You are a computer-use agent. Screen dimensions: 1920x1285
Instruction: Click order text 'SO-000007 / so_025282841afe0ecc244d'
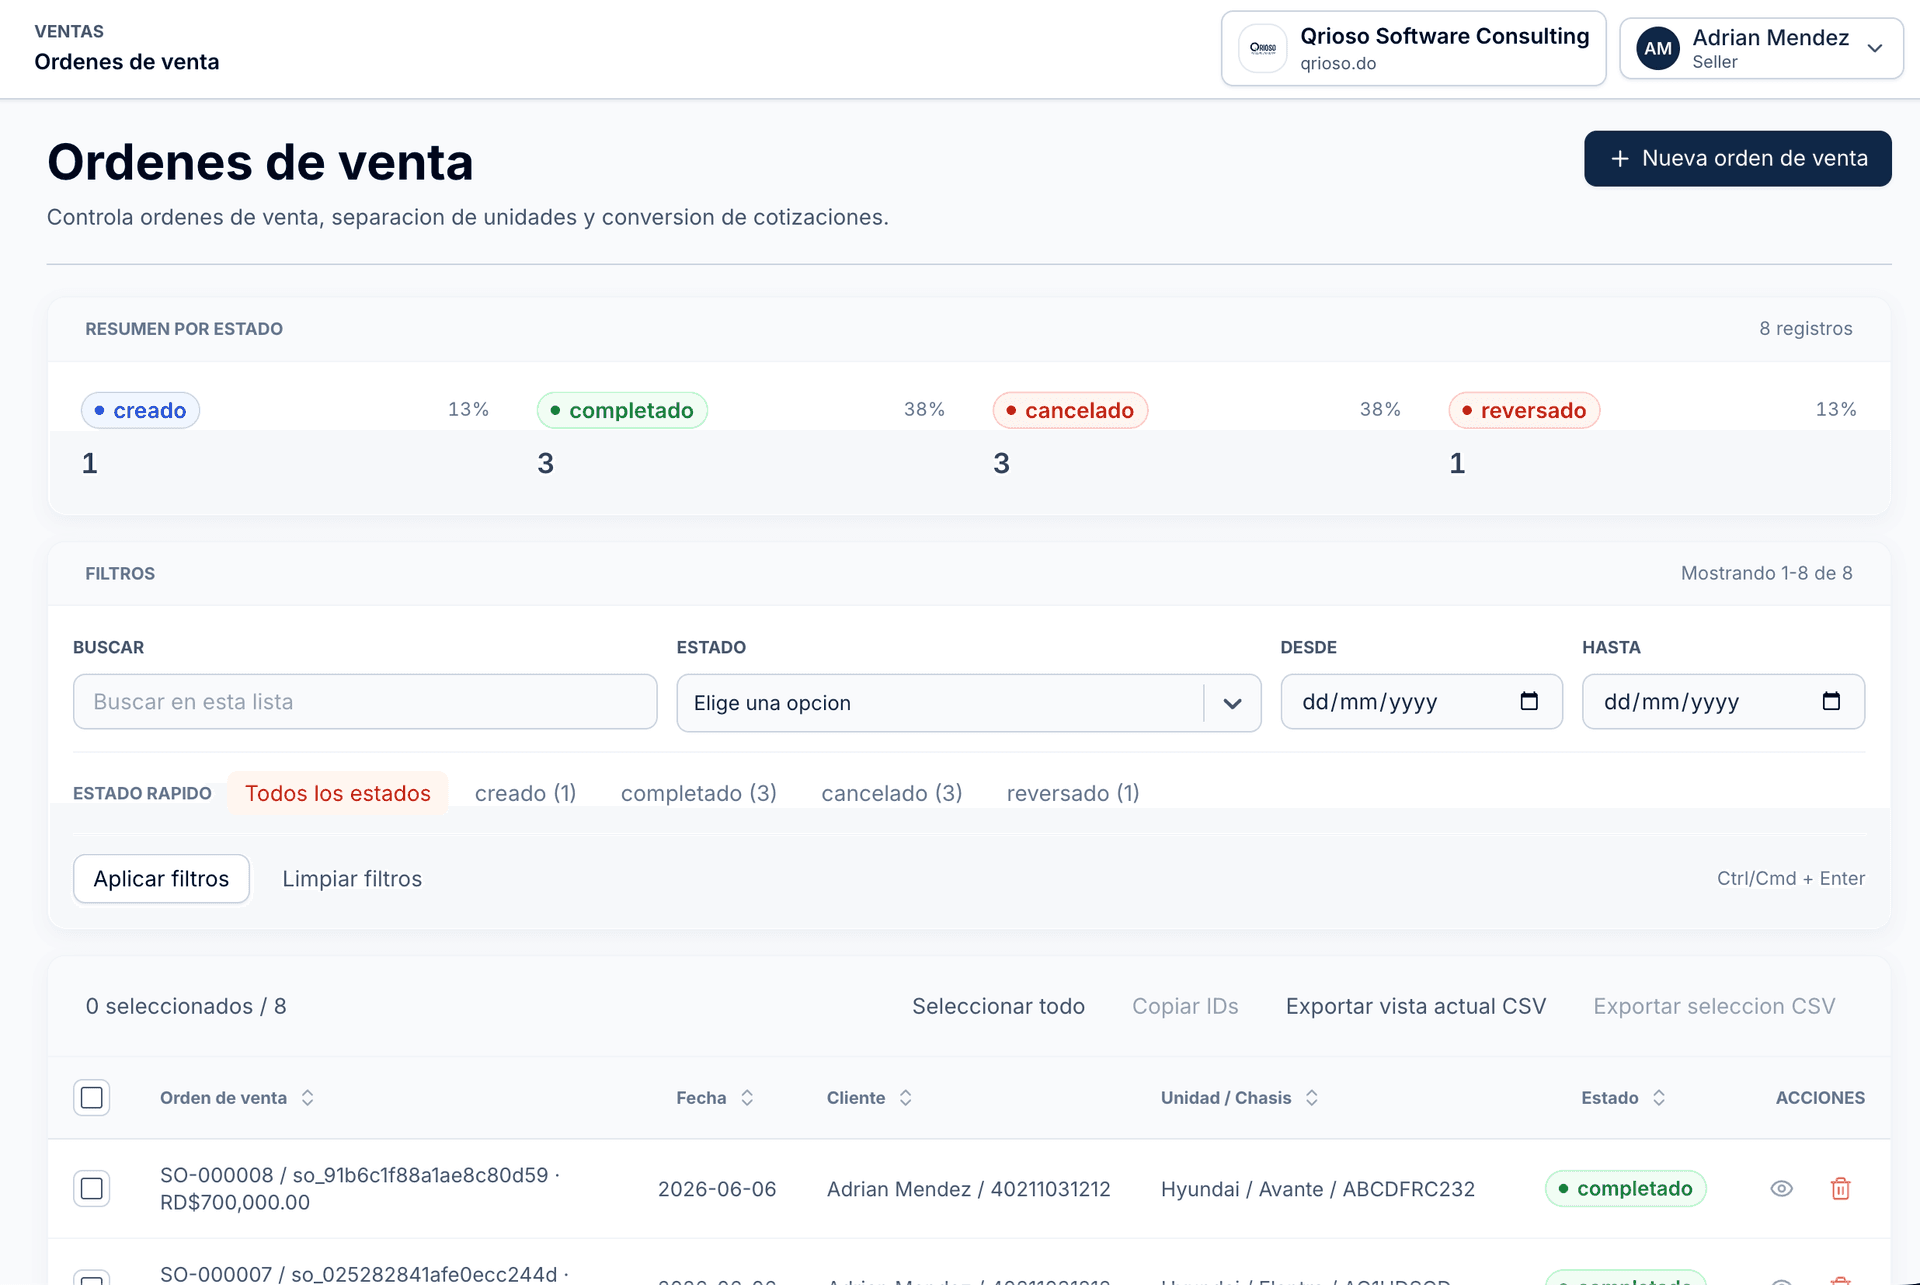(x=358, y=1274)
